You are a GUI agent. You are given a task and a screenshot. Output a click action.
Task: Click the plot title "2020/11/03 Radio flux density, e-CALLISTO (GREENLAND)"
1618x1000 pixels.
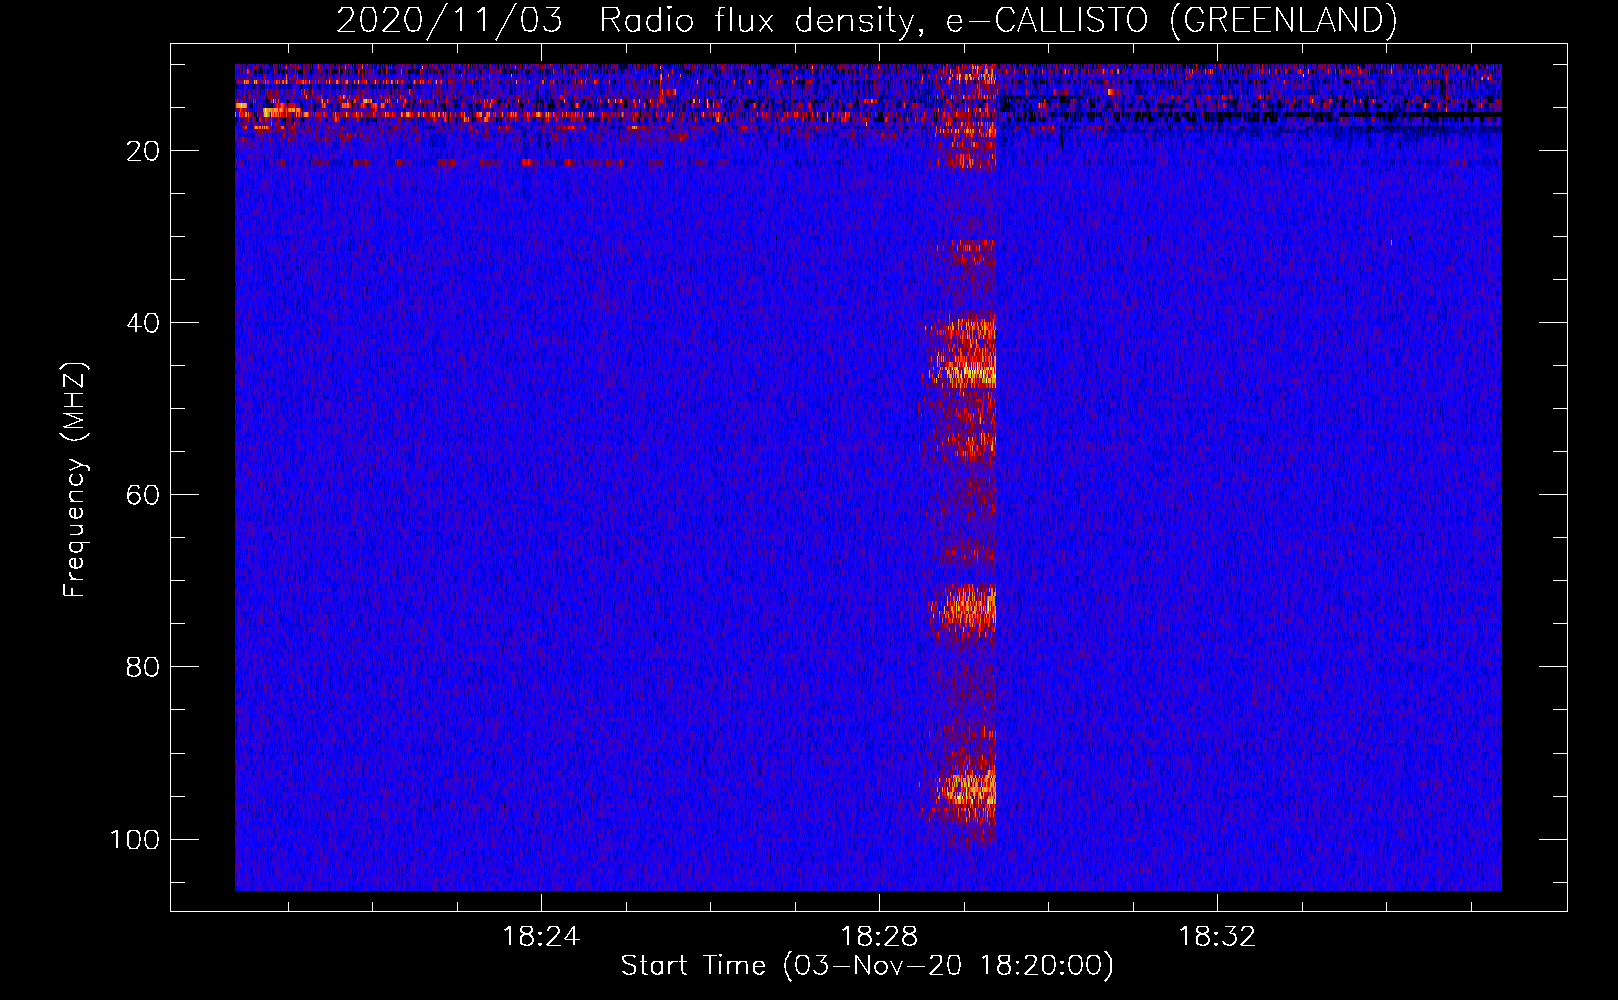click(x=866, y=20)
